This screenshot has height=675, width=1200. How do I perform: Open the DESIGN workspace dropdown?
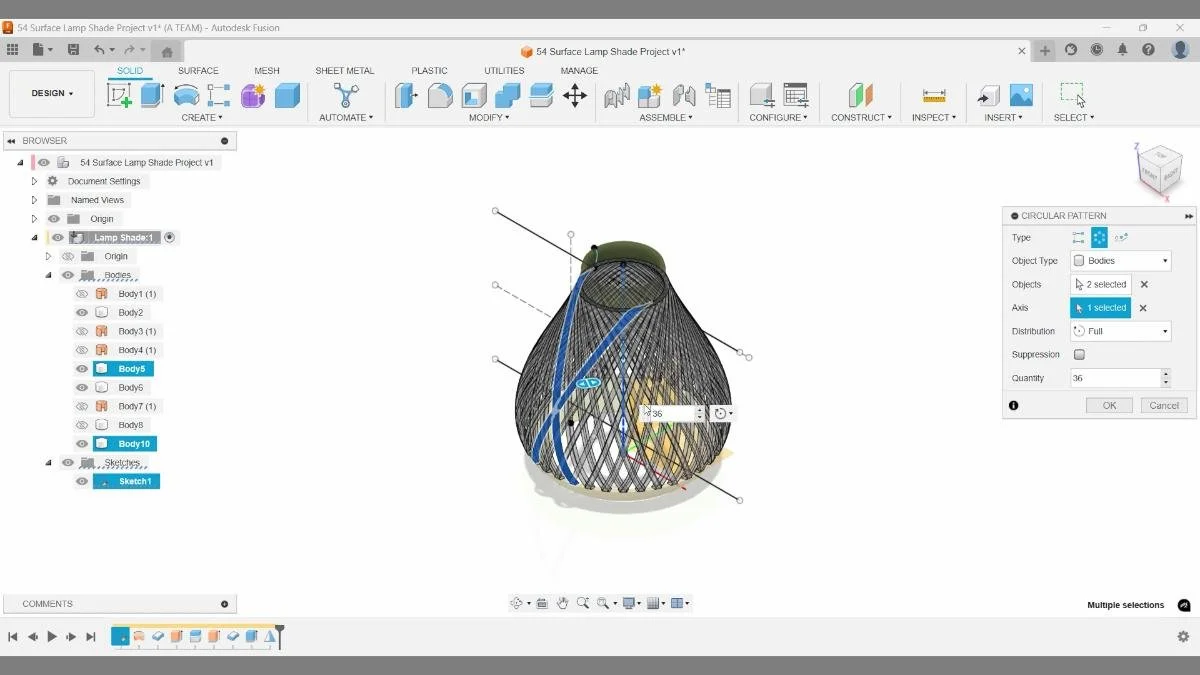click(x=52, y=94)
